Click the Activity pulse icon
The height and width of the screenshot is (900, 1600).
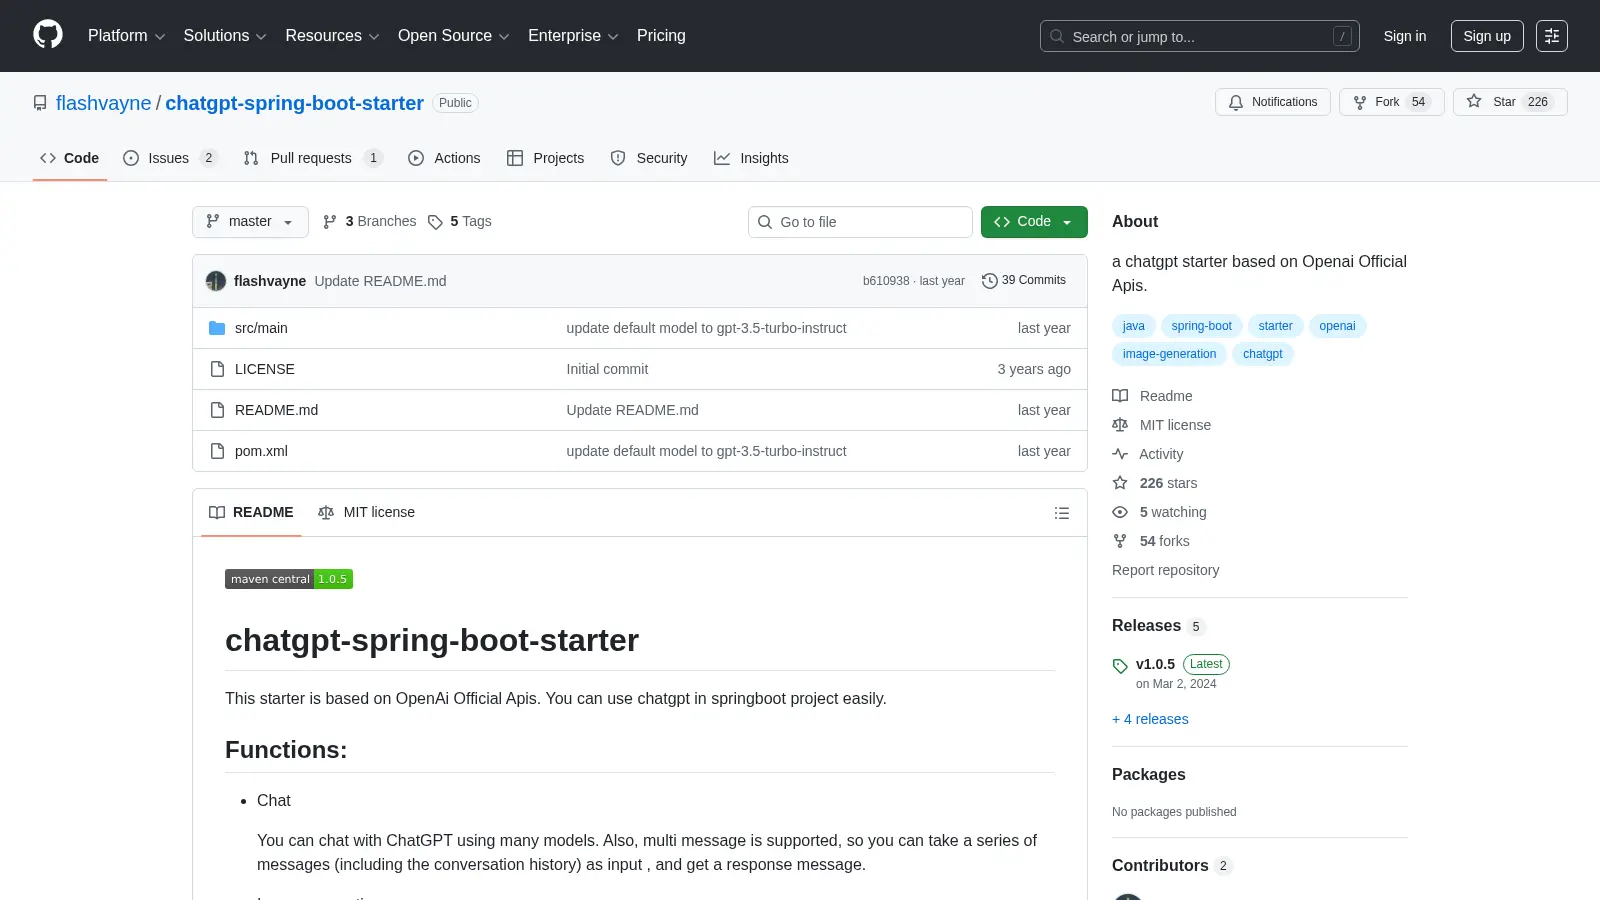click(1120, 454)
